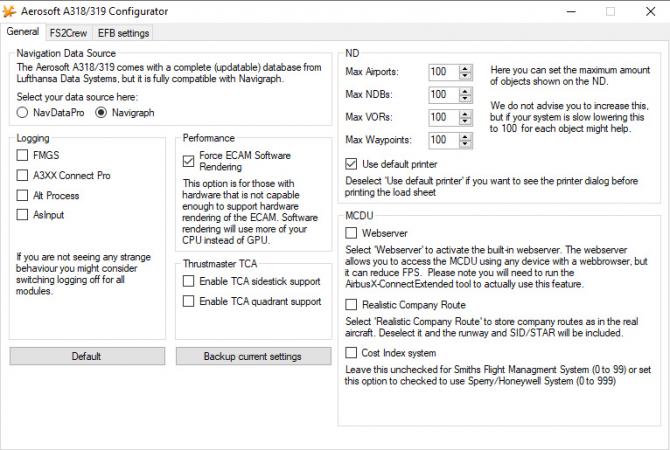Decrease Max NDBs with down arrow
Viewport: 670px width, 450px height.
[x=465, y=98]
